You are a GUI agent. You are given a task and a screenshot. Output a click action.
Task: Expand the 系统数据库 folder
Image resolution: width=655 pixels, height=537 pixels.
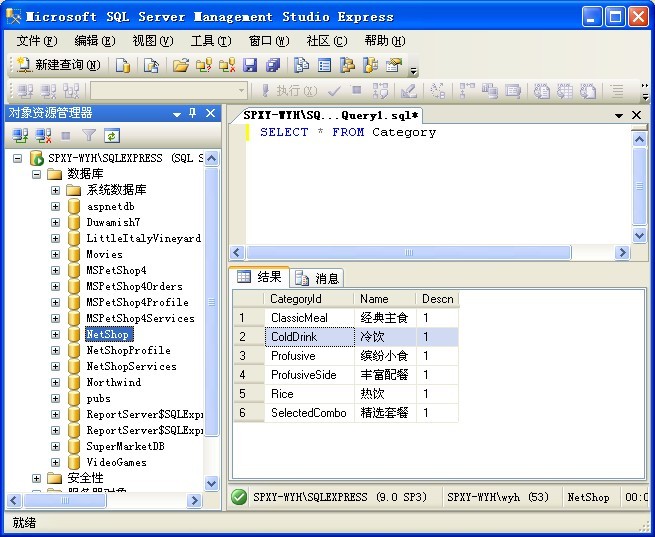coord(55,190)
